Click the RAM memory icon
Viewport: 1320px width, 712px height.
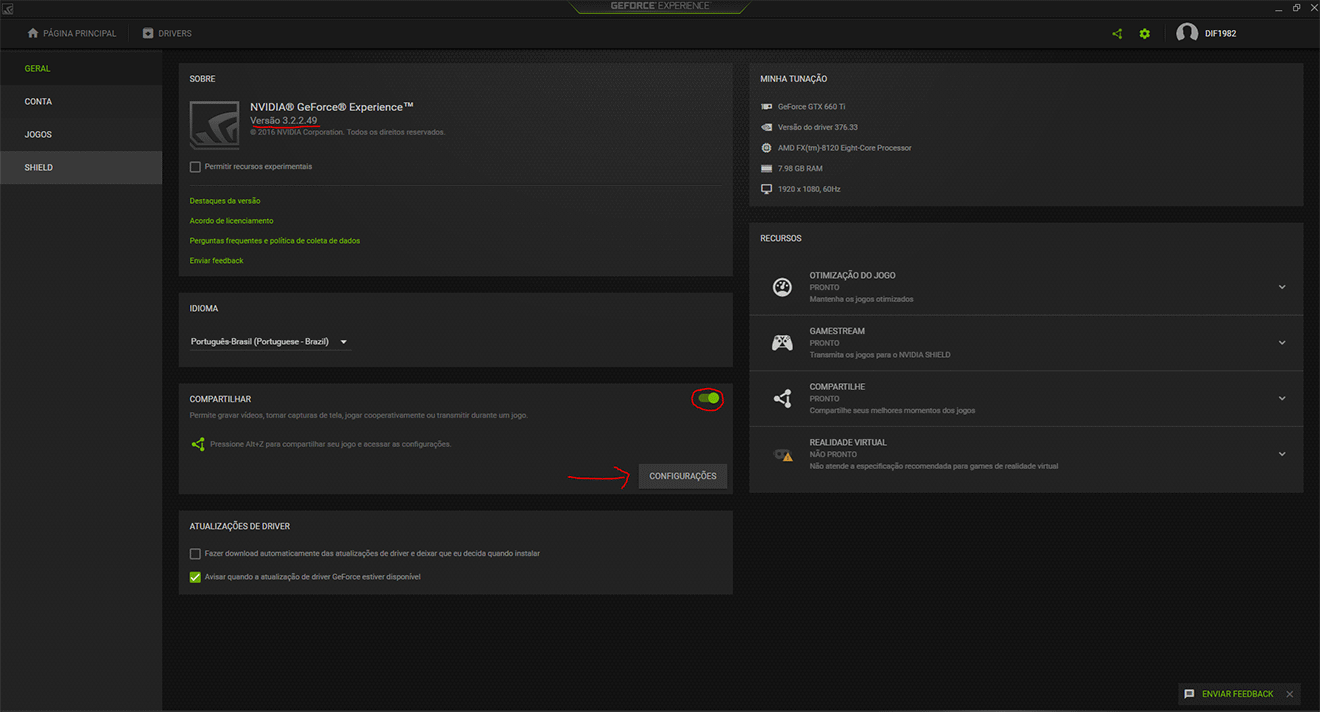click(x=766, y=168)
